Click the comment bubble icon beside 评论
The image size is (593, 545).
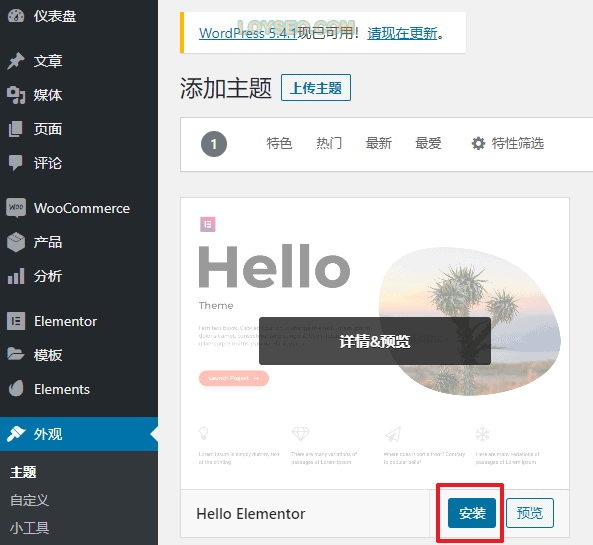(x=16, y=163)
